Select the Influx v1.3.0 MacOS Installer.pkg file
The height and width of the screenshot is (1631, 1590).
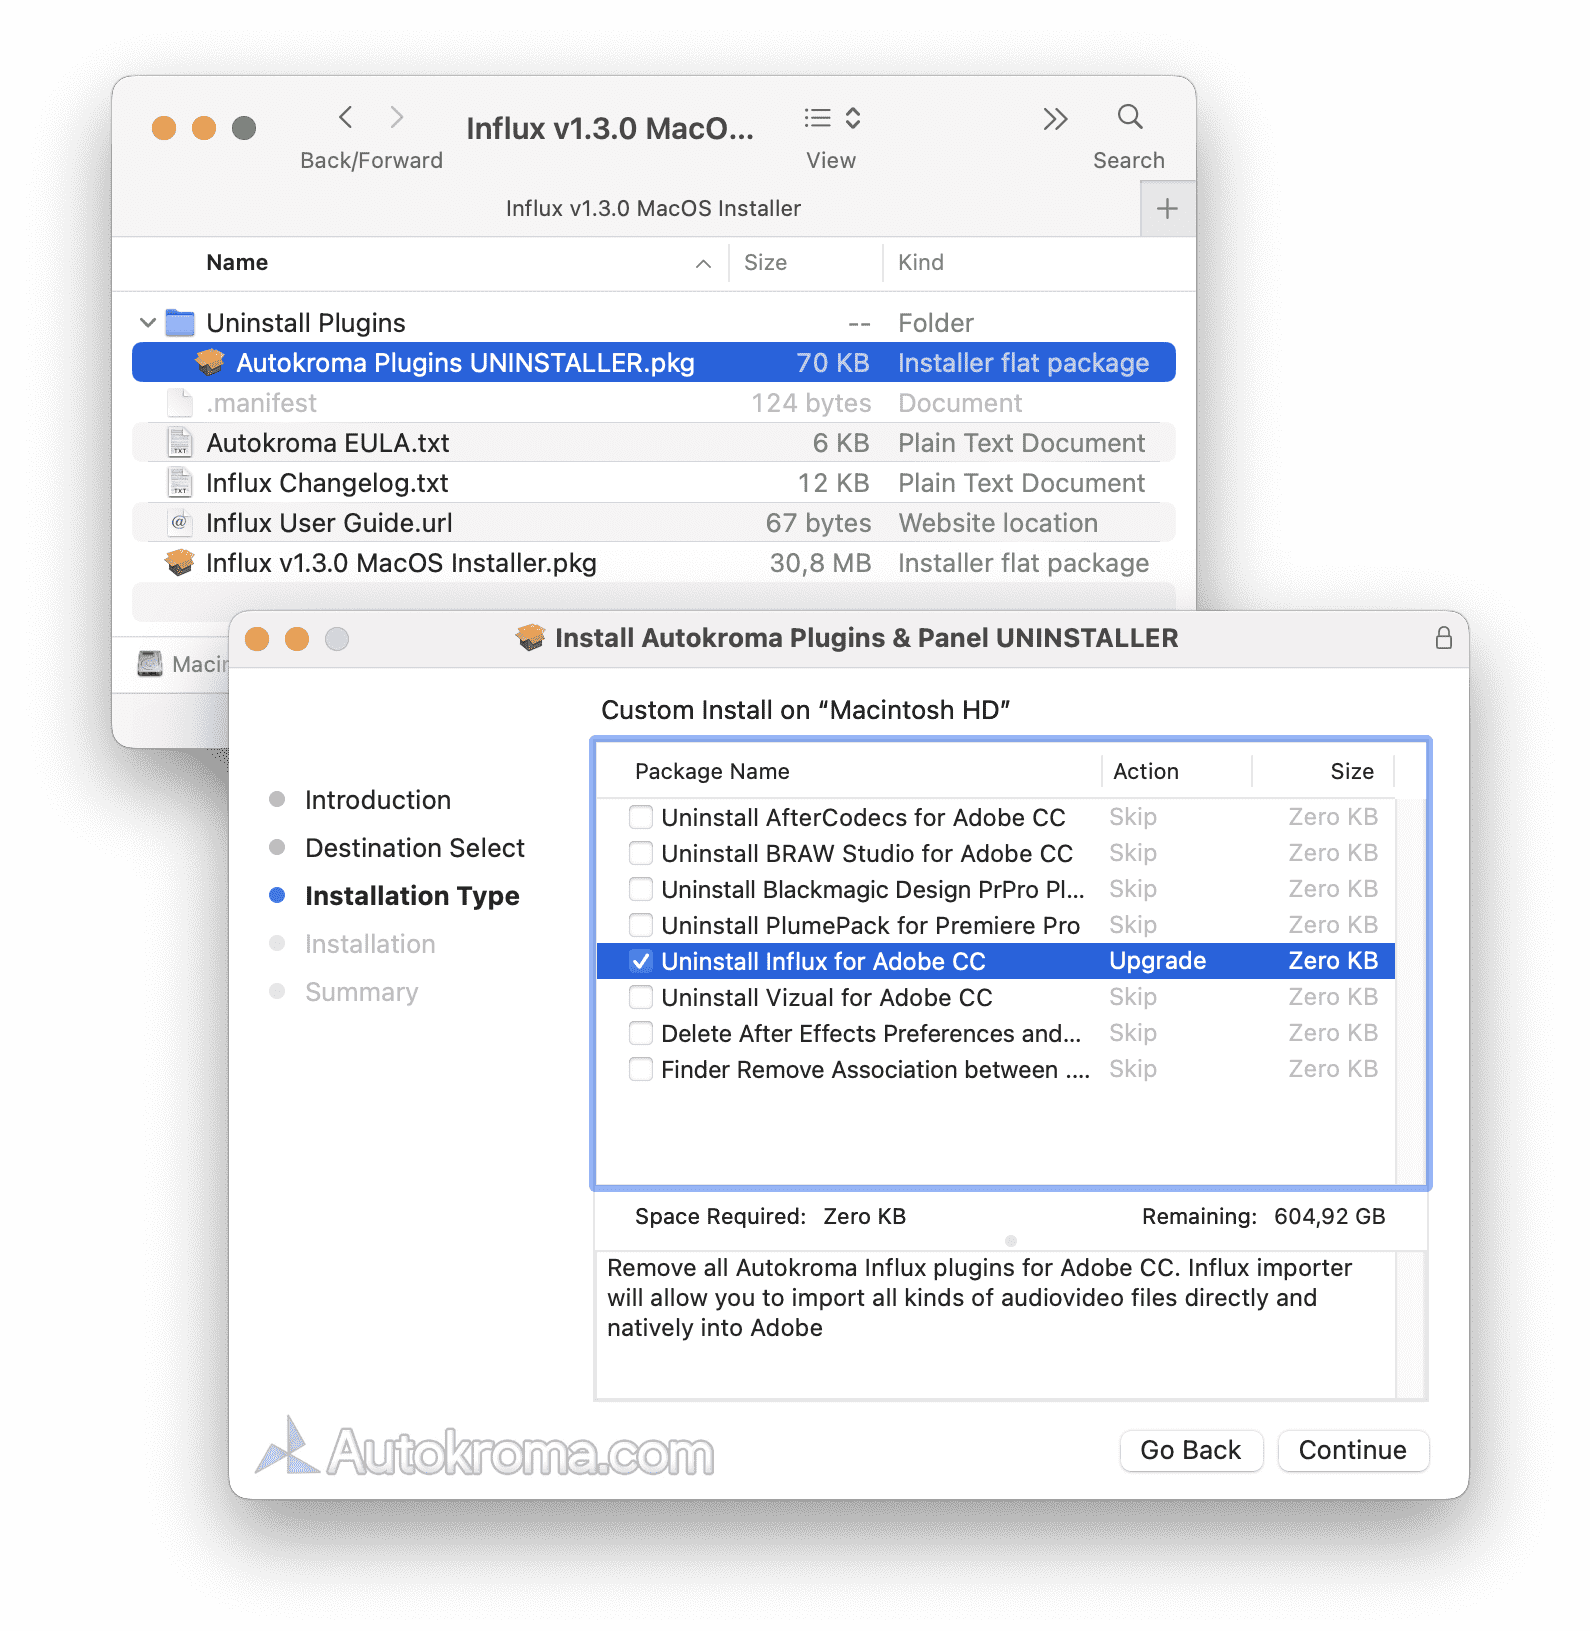tap(400, 563)
